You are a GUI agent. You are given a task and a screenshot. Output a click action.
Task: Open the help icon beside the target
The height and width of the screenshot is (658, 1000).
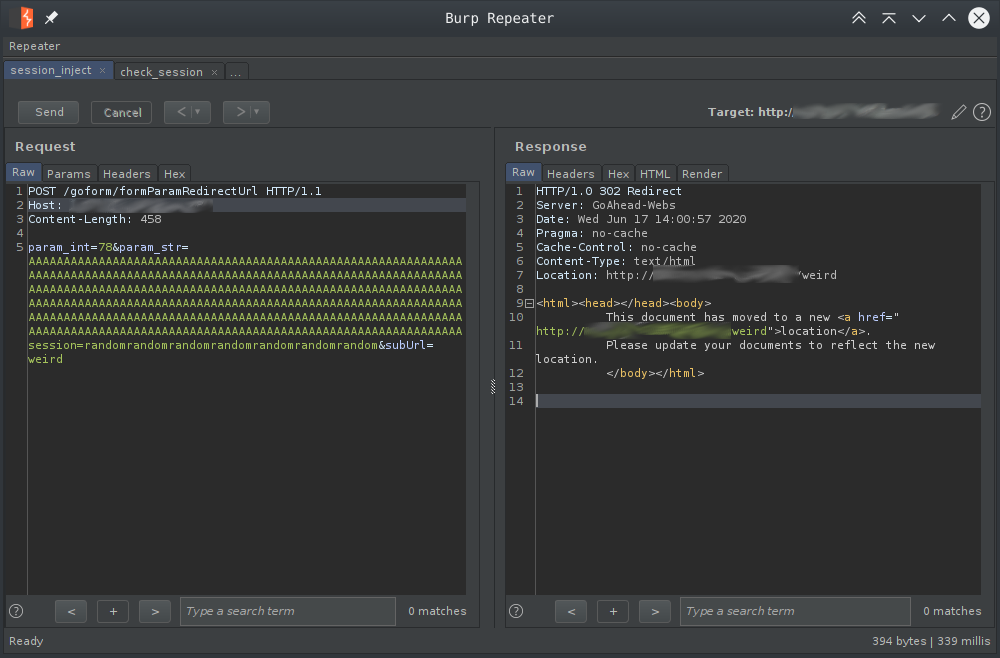pyautogui.click(x=982, y=112)
